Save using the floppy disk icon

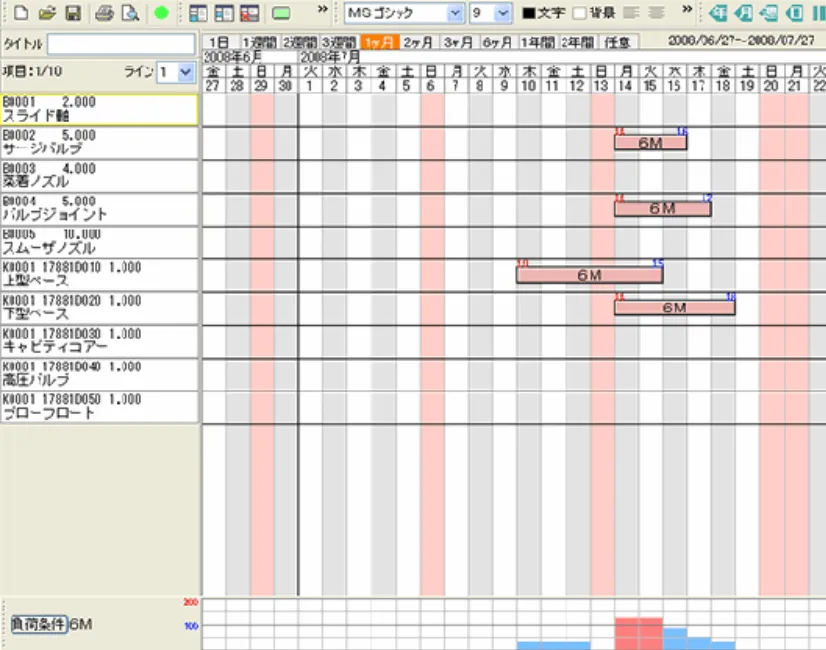[72, 14]
